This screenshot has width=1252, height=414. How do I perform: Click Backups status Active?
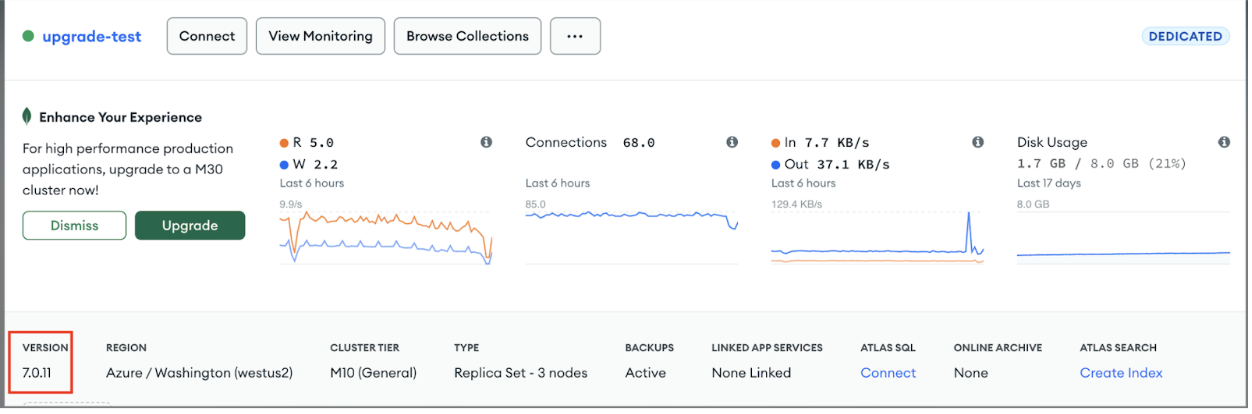point(645,373)
